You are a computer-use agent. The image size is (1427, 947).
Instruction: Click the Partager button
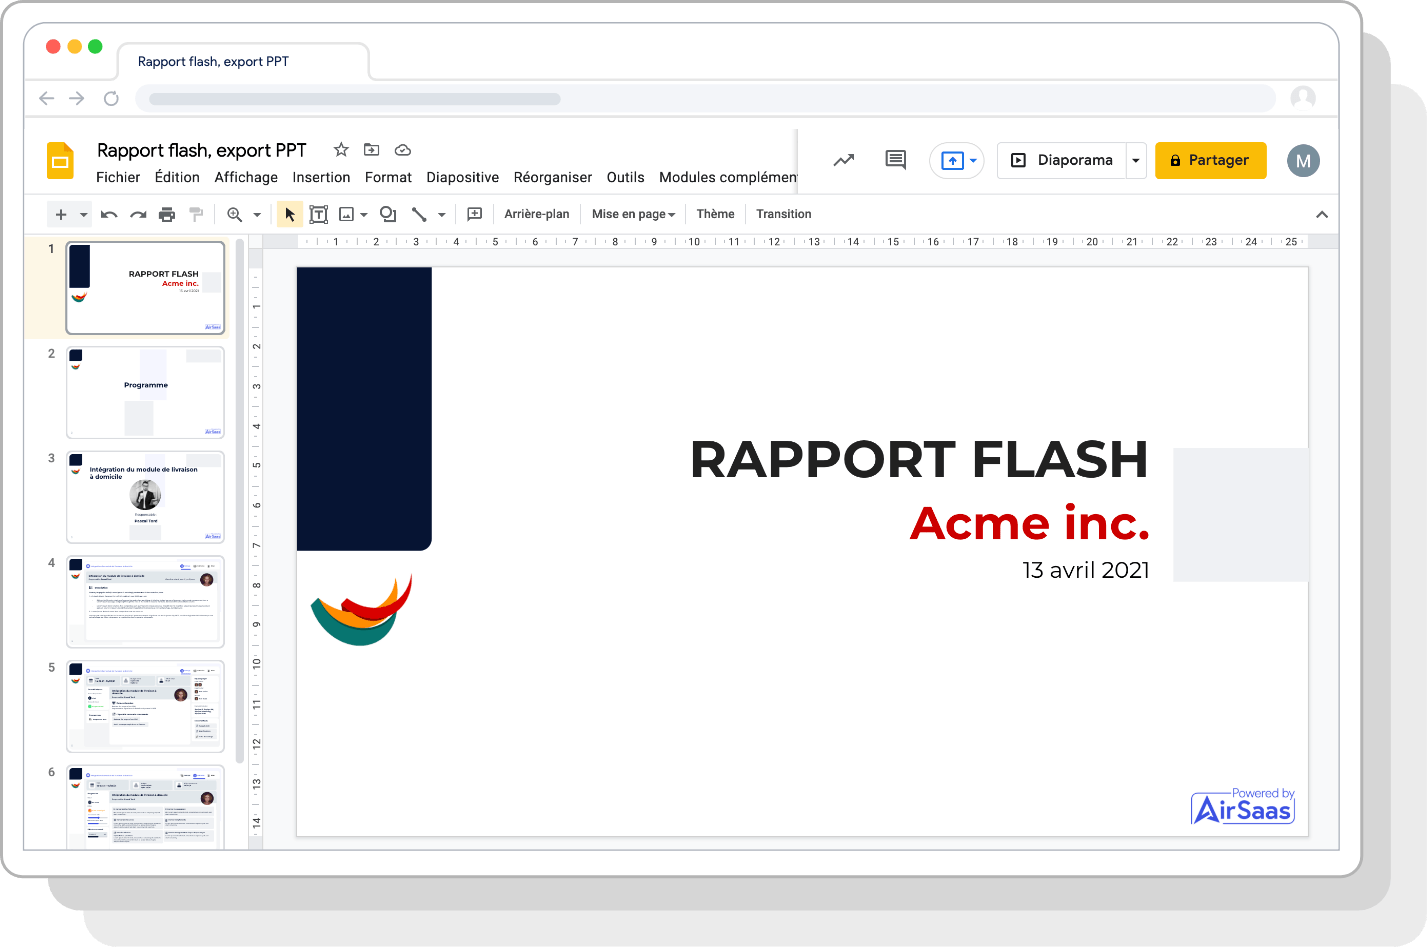[1211, 160]
